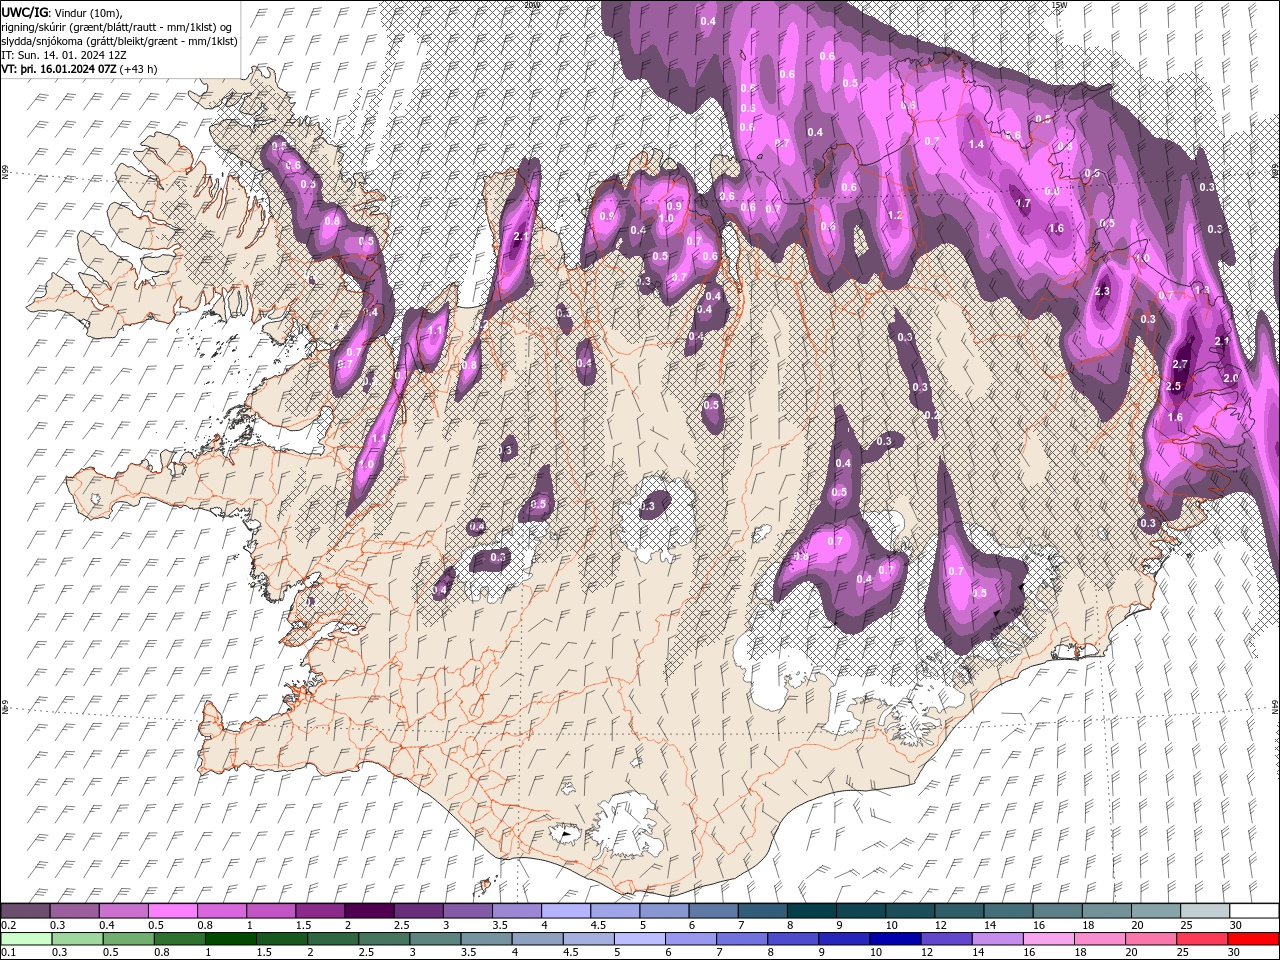The image size is (1280, 960).
Task: Click the "IT: Sun. 14. 01. 2024 12Z" line
Action: (64, 55)
